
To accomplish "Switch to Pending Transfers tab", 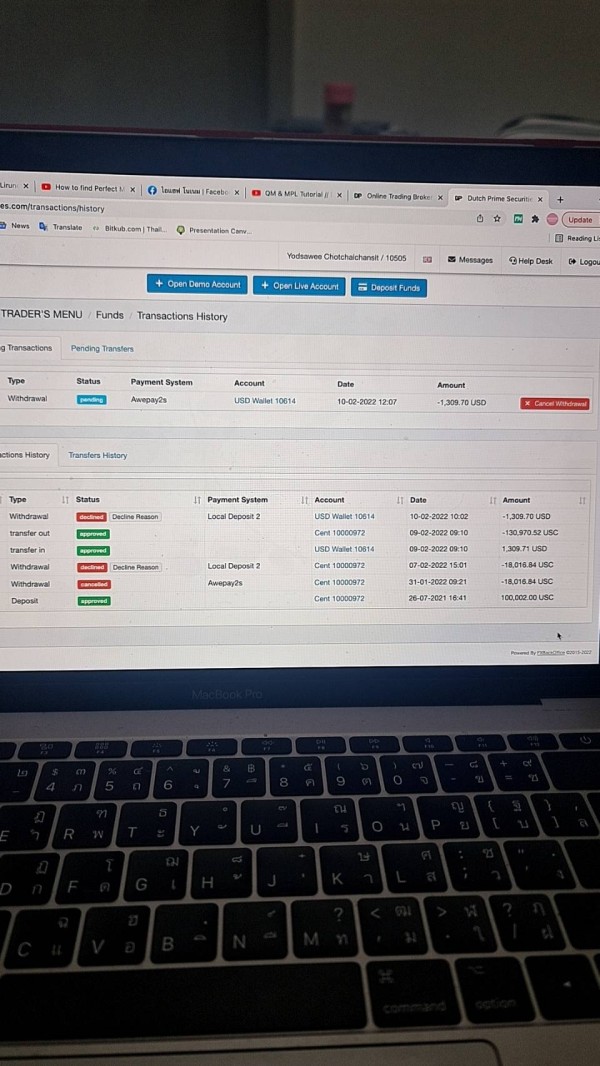I will (x=102, y=349).
